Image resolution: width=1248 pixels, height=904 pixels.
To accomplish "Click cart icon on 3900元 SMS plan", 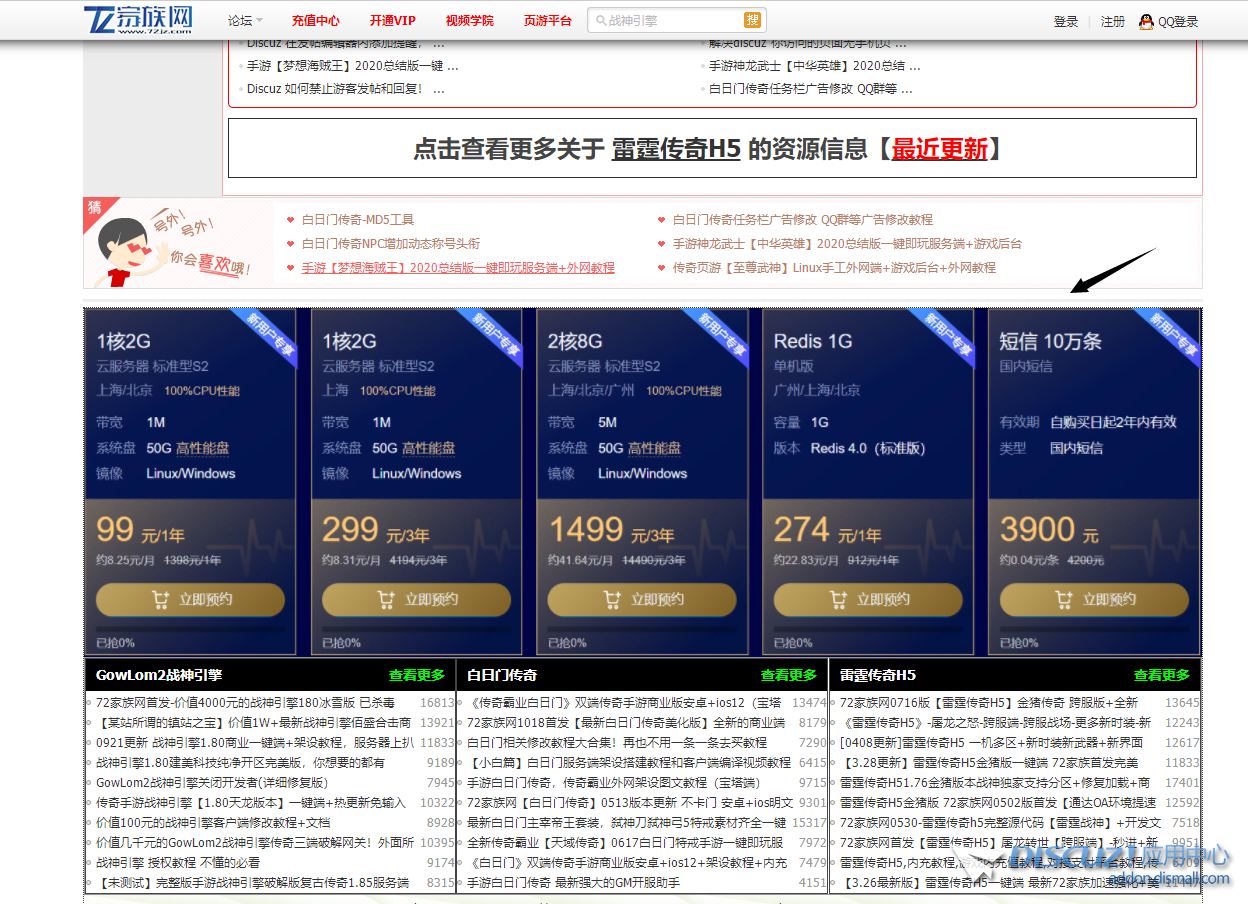I will (x=1064, y=600).
